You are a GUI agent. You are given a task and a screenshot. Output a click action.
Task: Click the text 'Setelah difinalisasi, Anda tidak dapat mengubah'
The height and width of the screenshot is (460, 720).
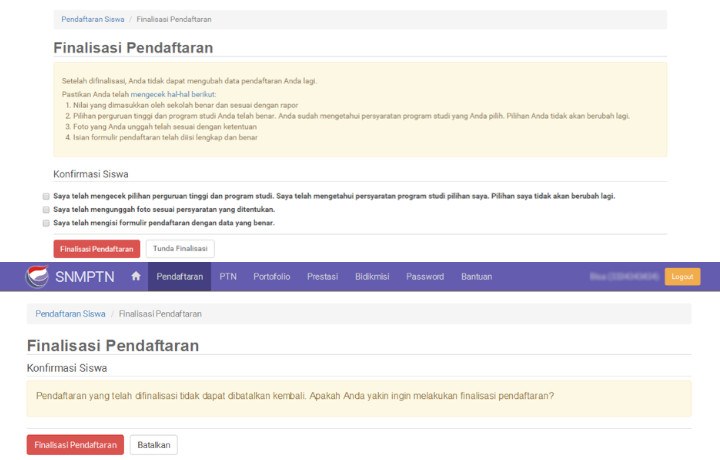189,81
